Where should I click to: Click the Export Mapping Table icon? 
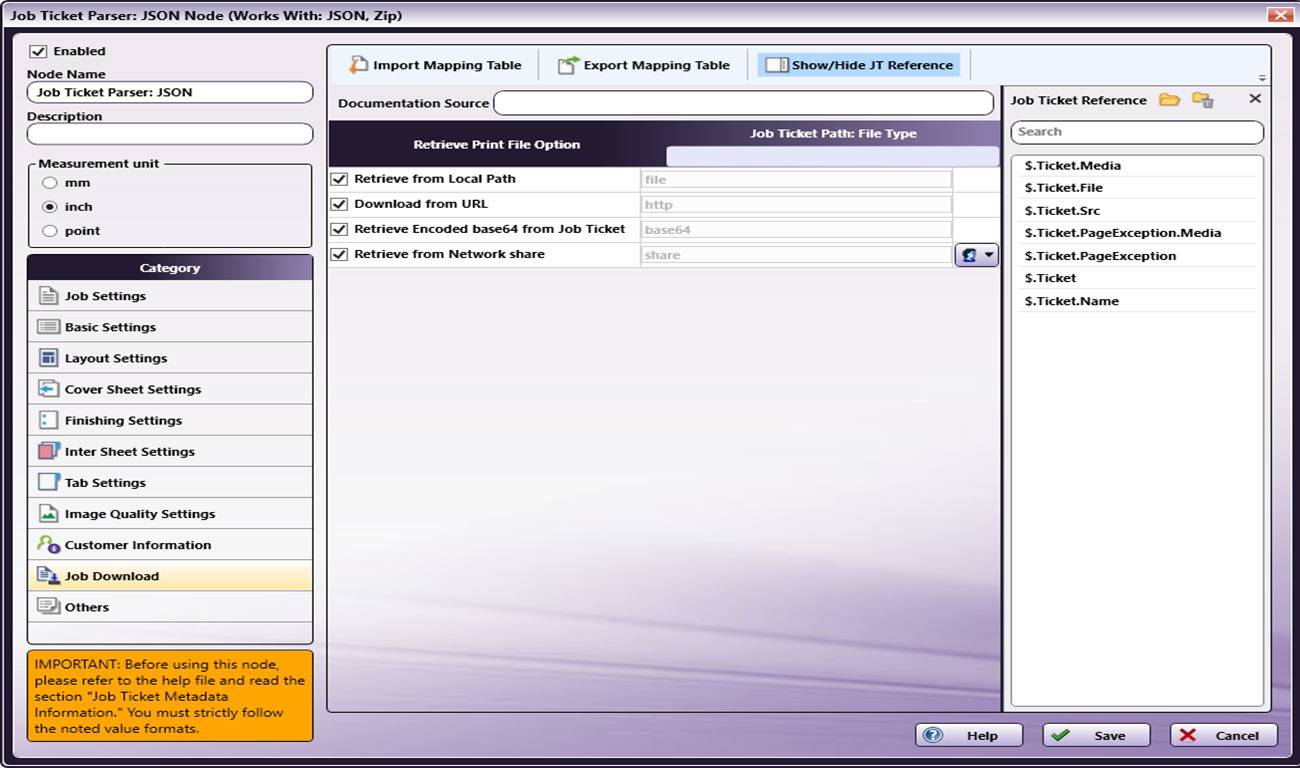click(x=568, y=65)
